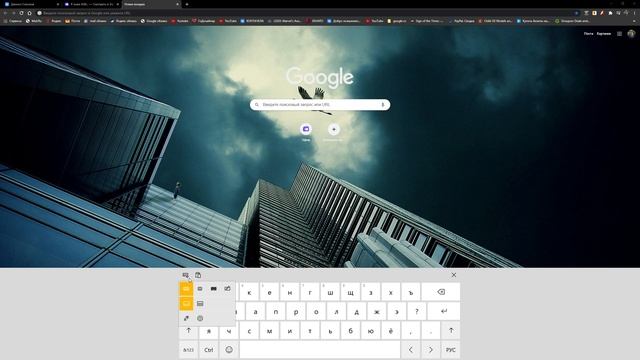640x360 pixels.
Task: Tap the Ctrl key
Action: tap(209, 350)
